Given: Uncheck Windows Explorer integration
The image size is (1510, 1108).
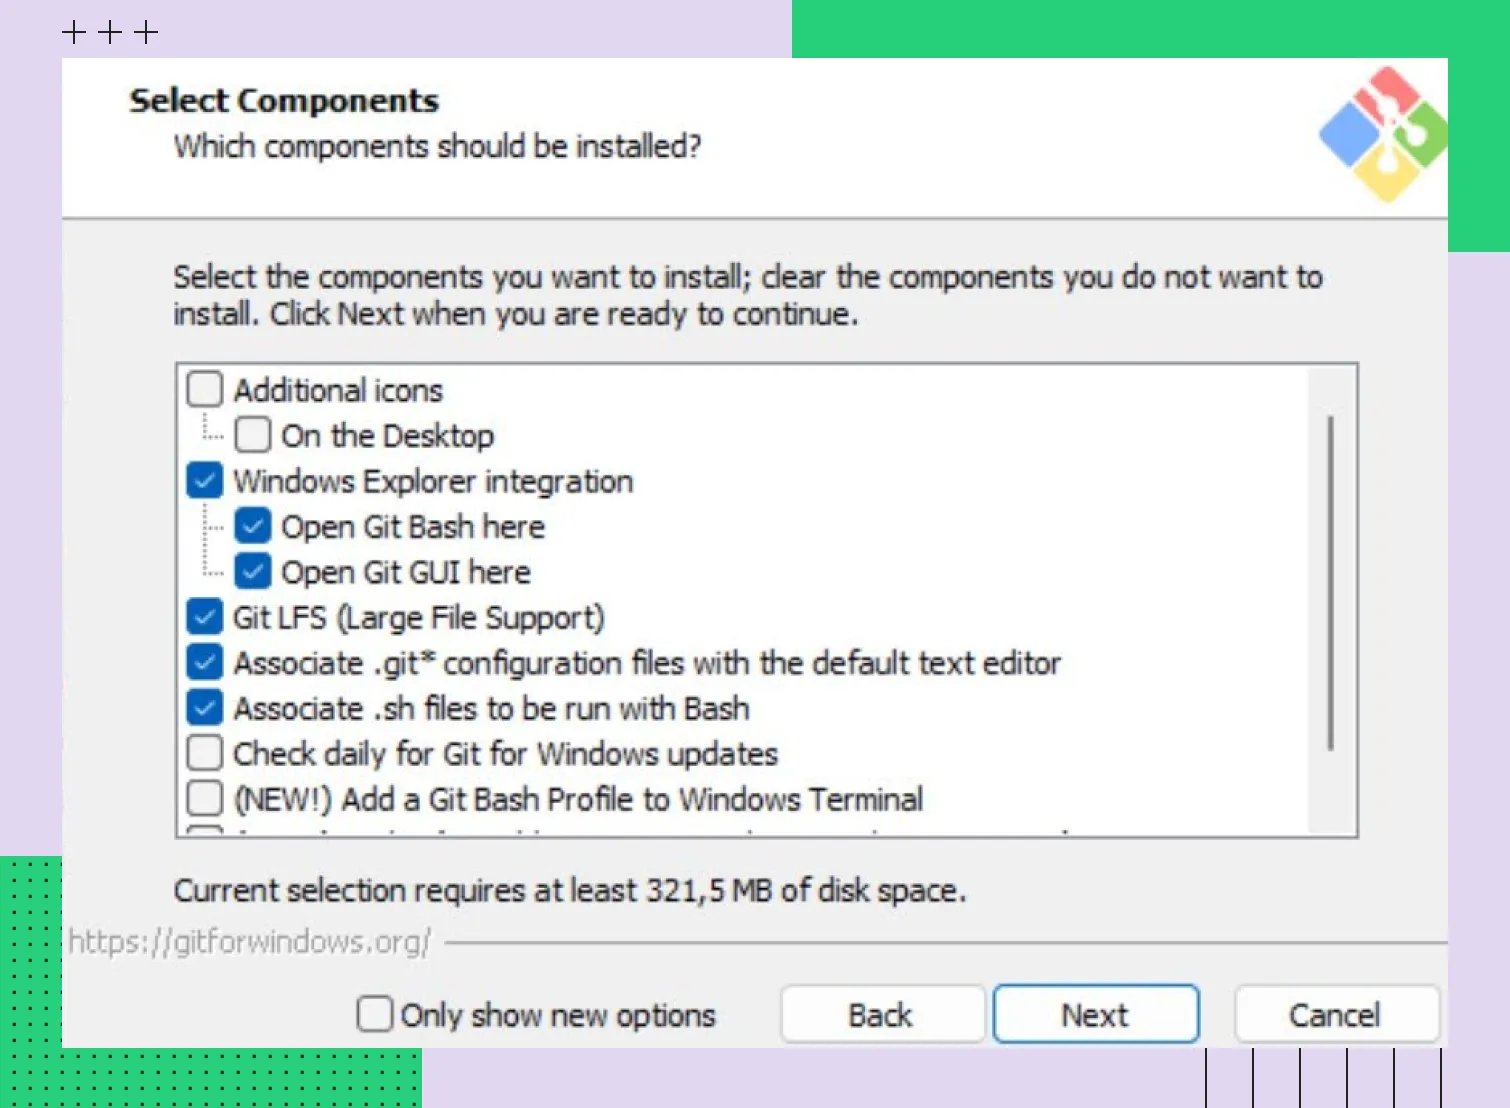Looking at the screenshot, I should pos(205,481).
